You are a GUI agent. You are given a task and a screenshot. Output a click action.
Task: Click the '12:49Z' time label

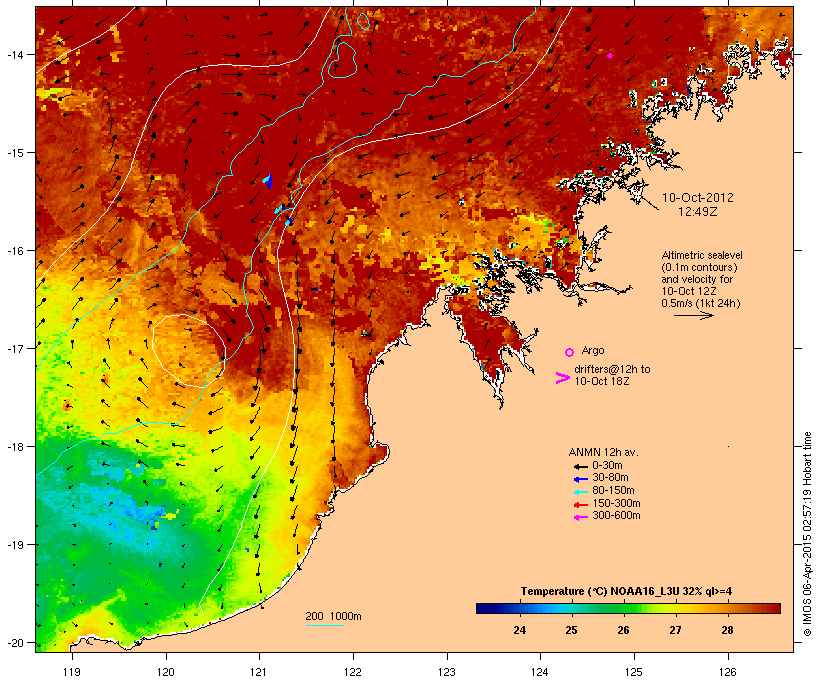coord(698,212)
